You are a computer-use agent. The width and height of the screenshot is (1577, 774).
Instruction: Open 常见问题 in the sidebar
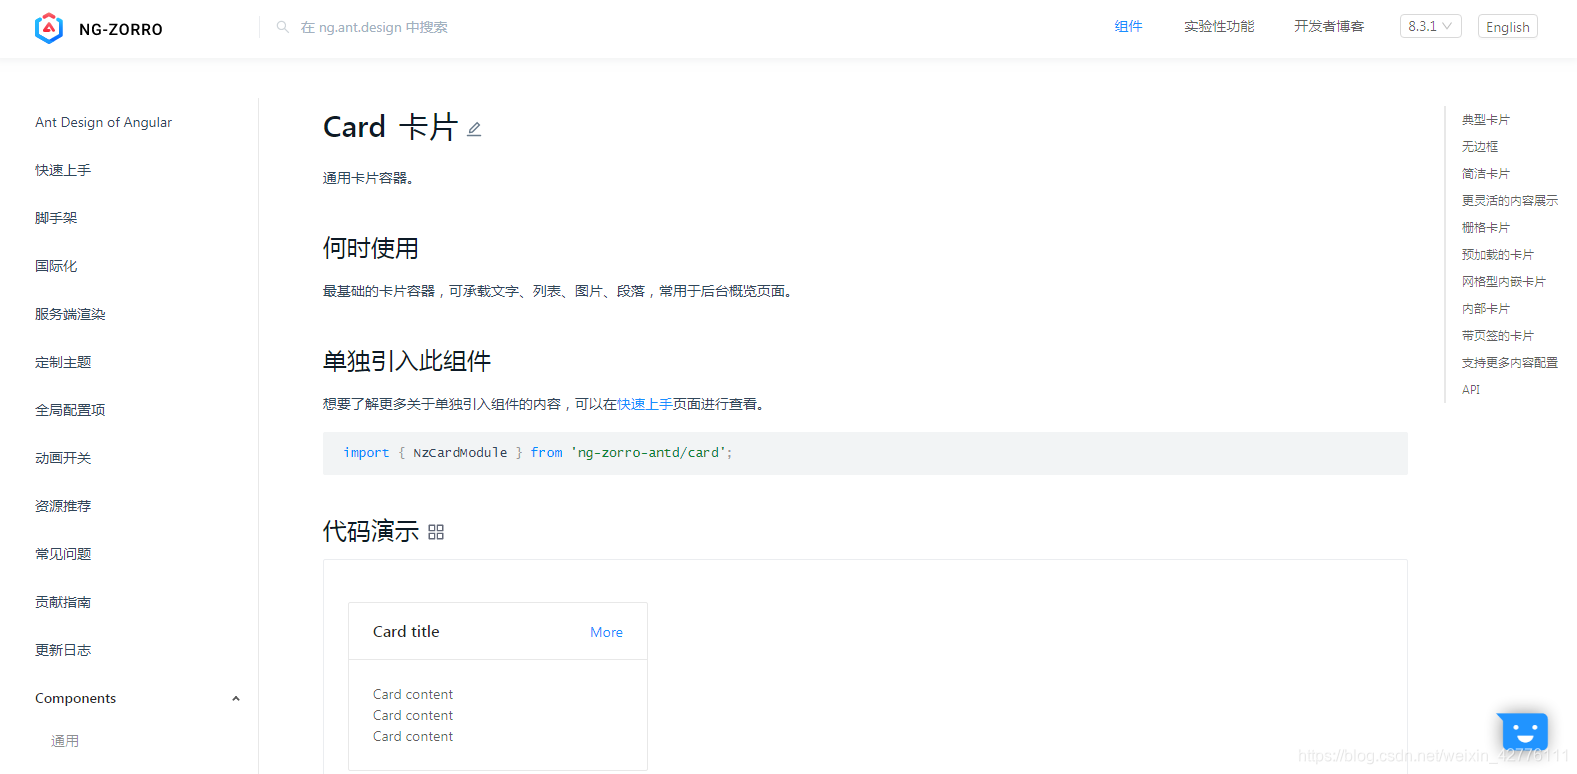coord(63,554)
